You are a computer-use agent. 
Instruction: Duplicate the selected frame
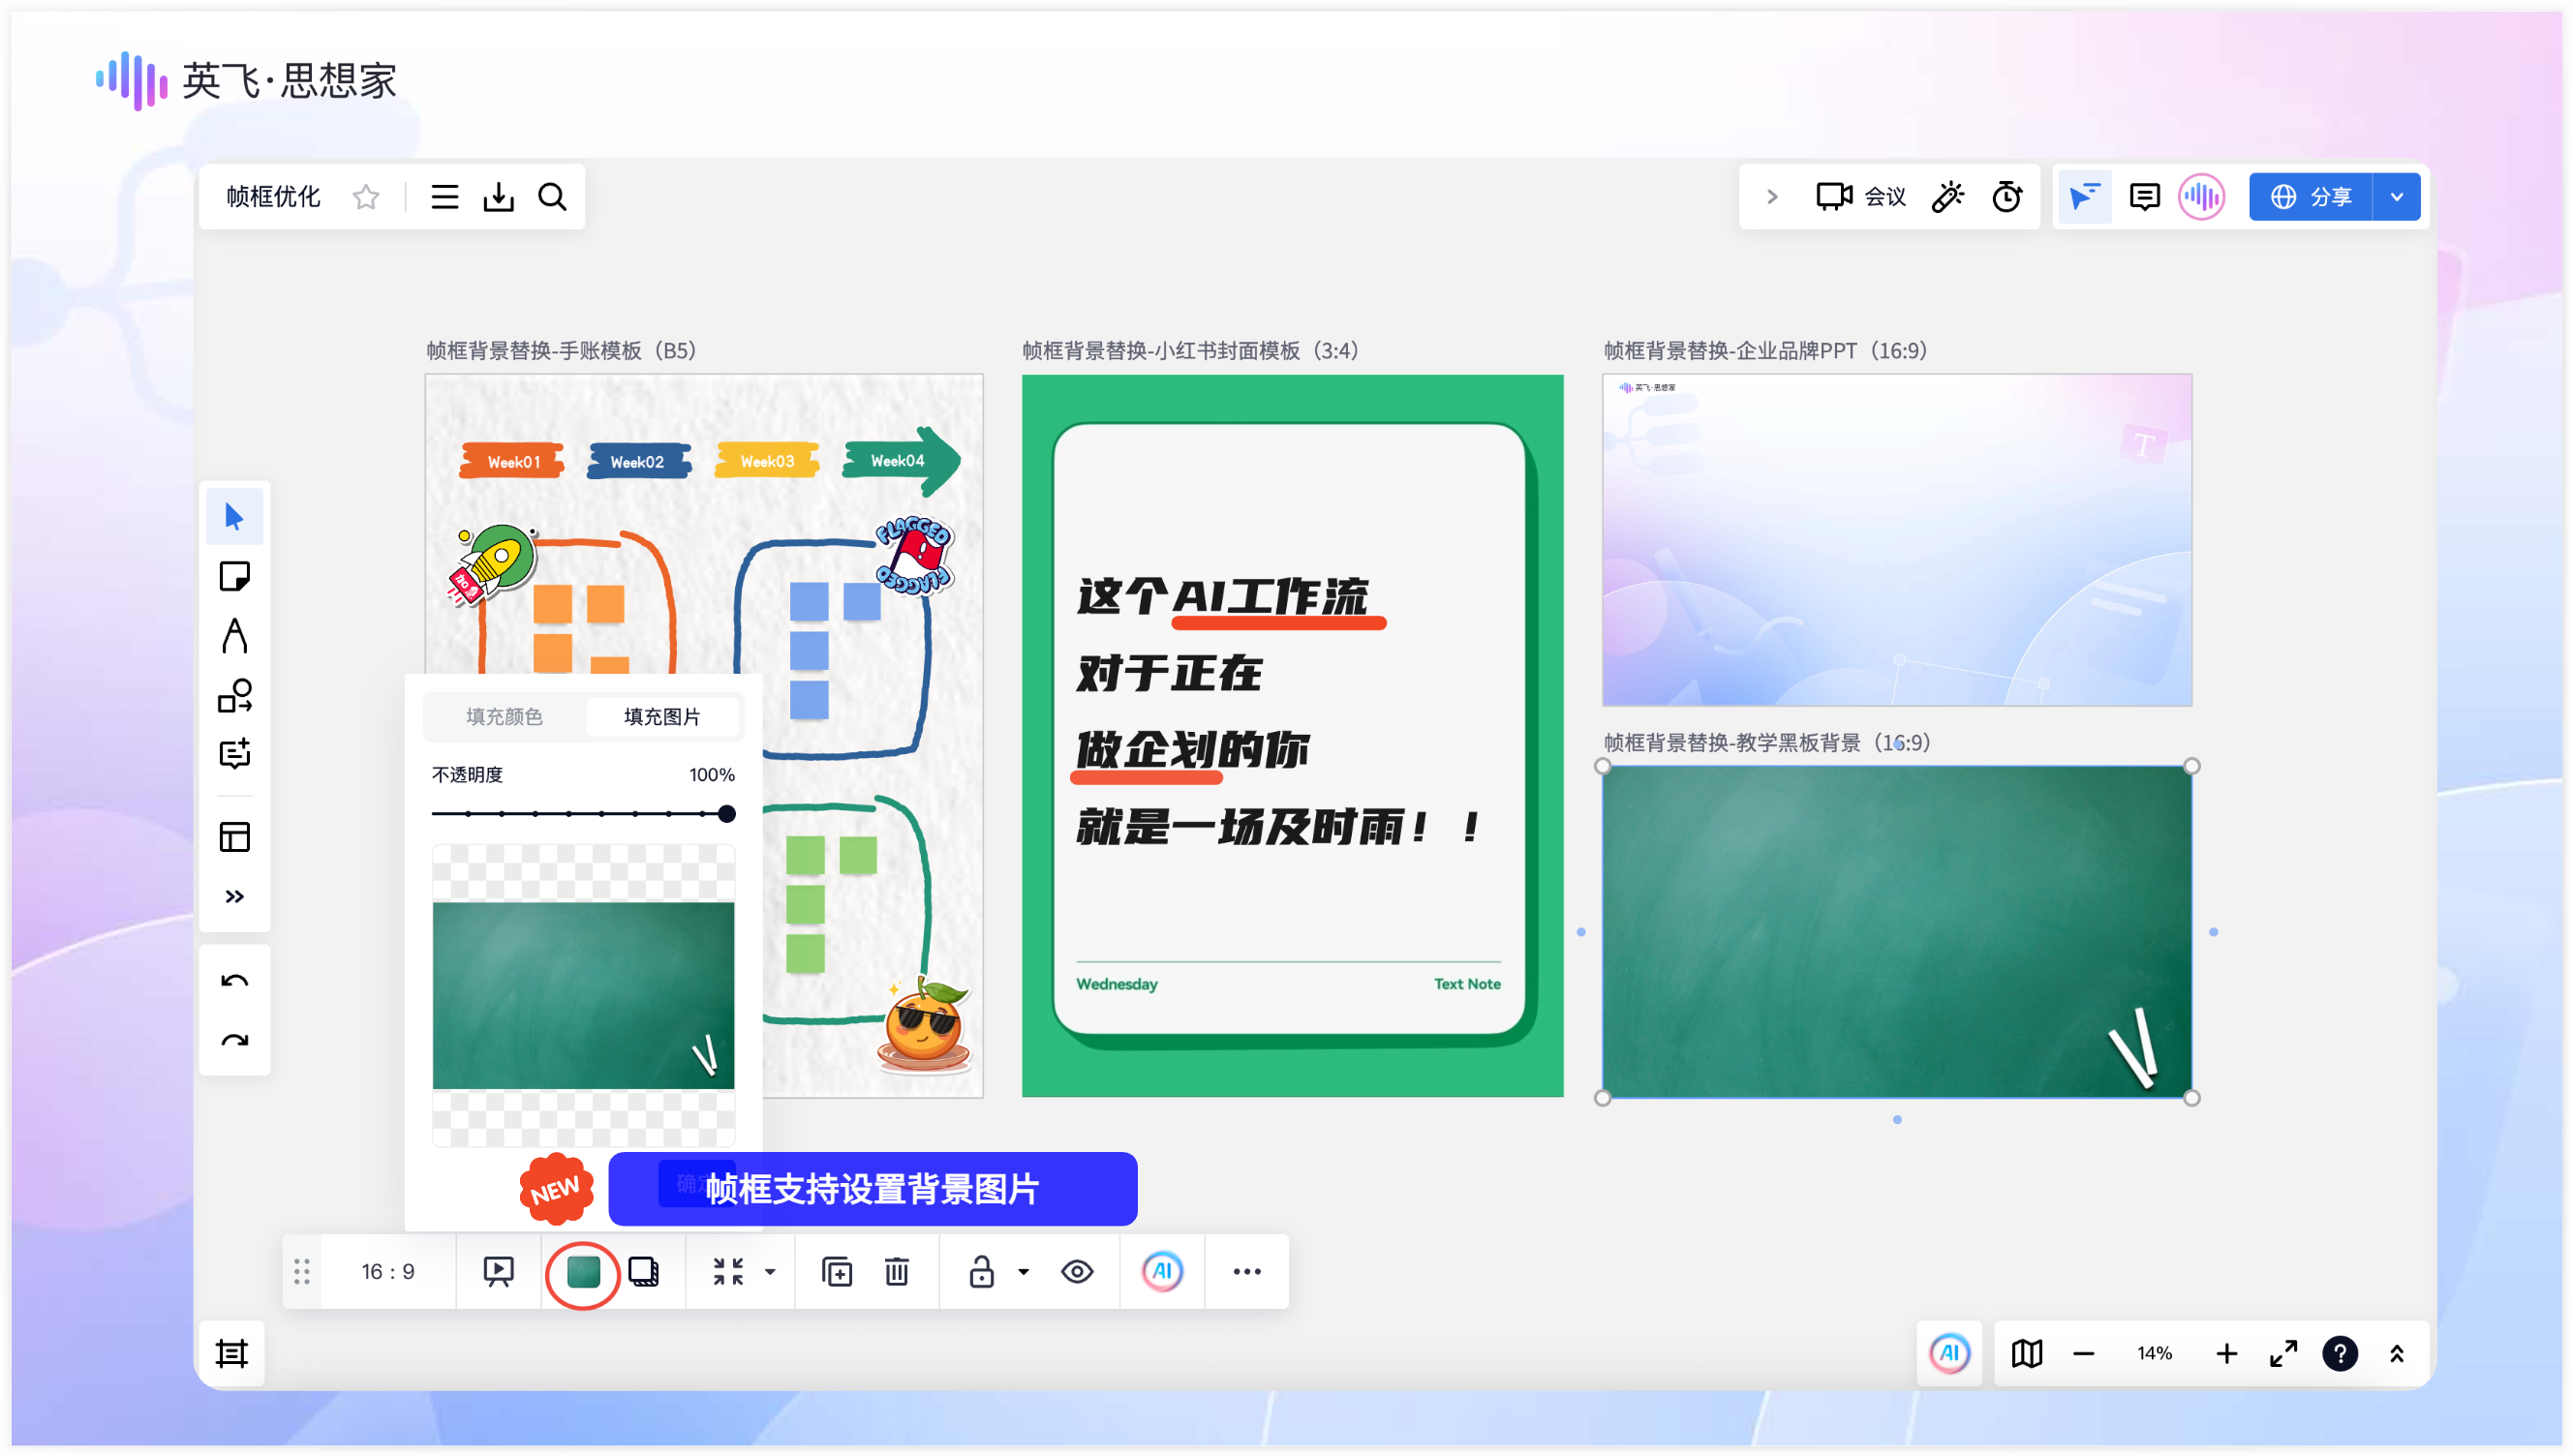836,1271
